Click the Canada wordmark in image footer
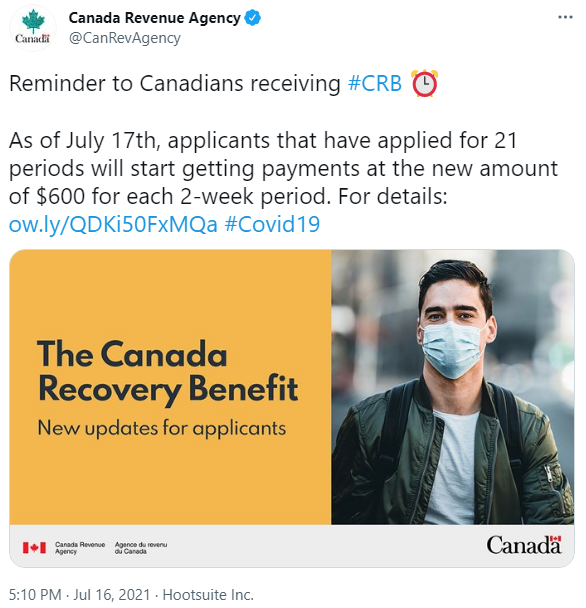Screen dimensions: 586x608 [x=524, y=544]
